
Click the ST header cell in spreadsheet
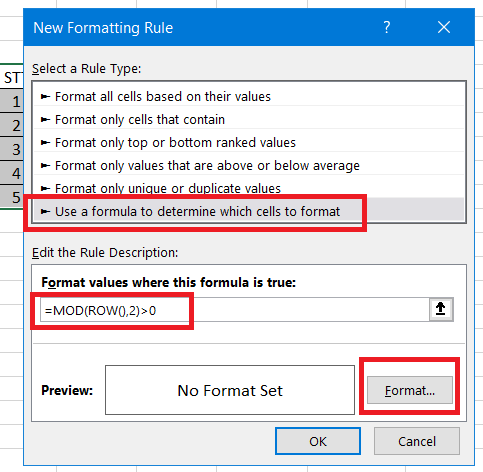[12, 77]
